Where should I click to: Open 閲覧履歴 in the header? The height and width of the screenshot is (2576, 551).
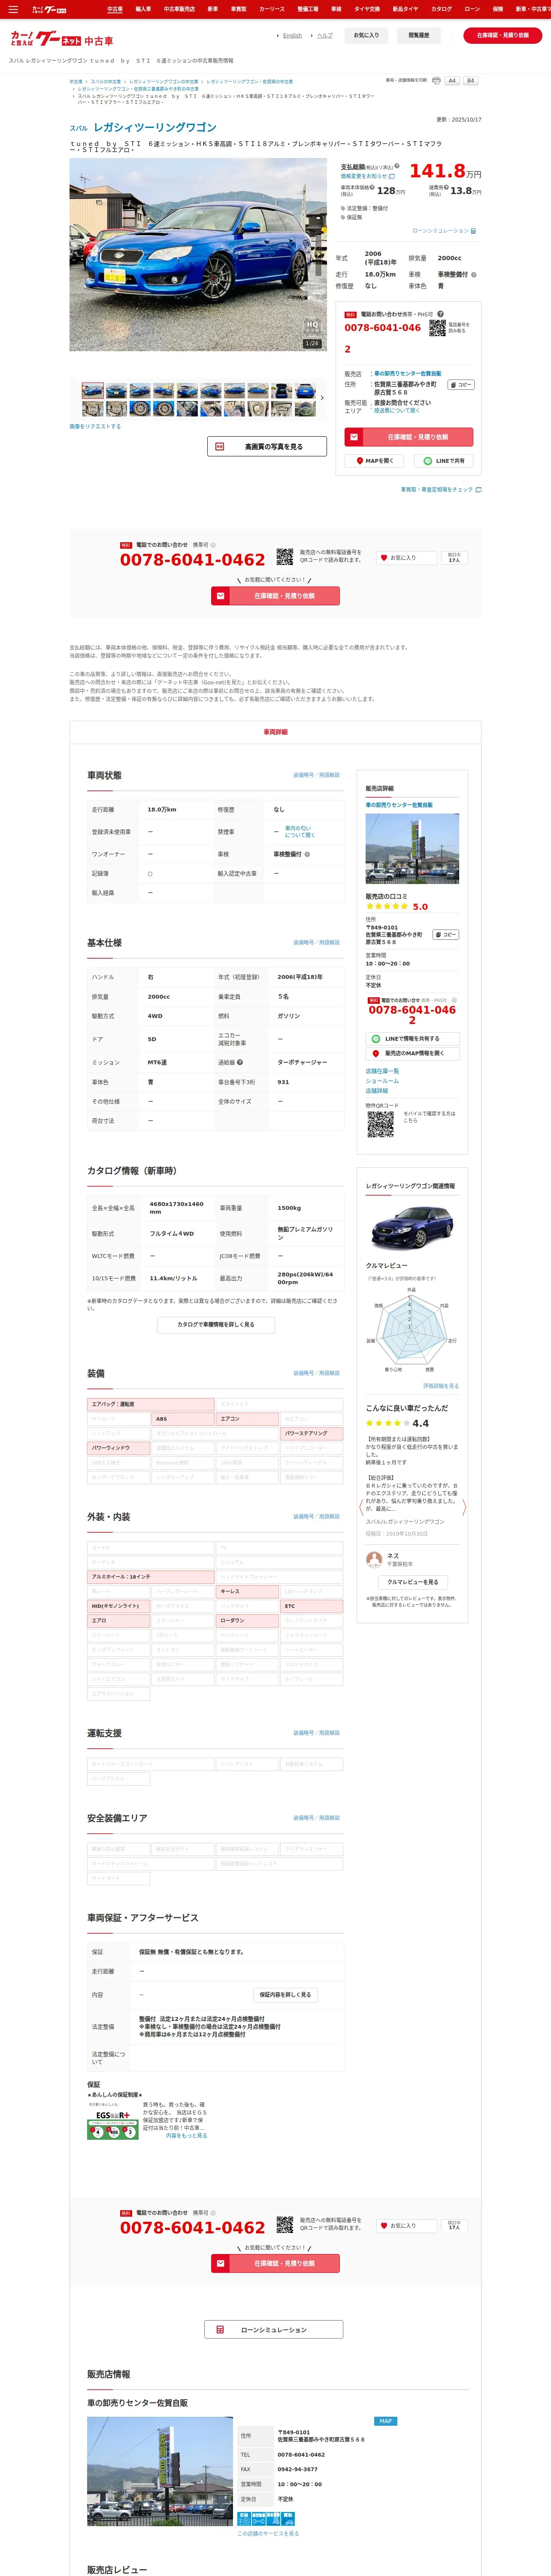point(419,35)
